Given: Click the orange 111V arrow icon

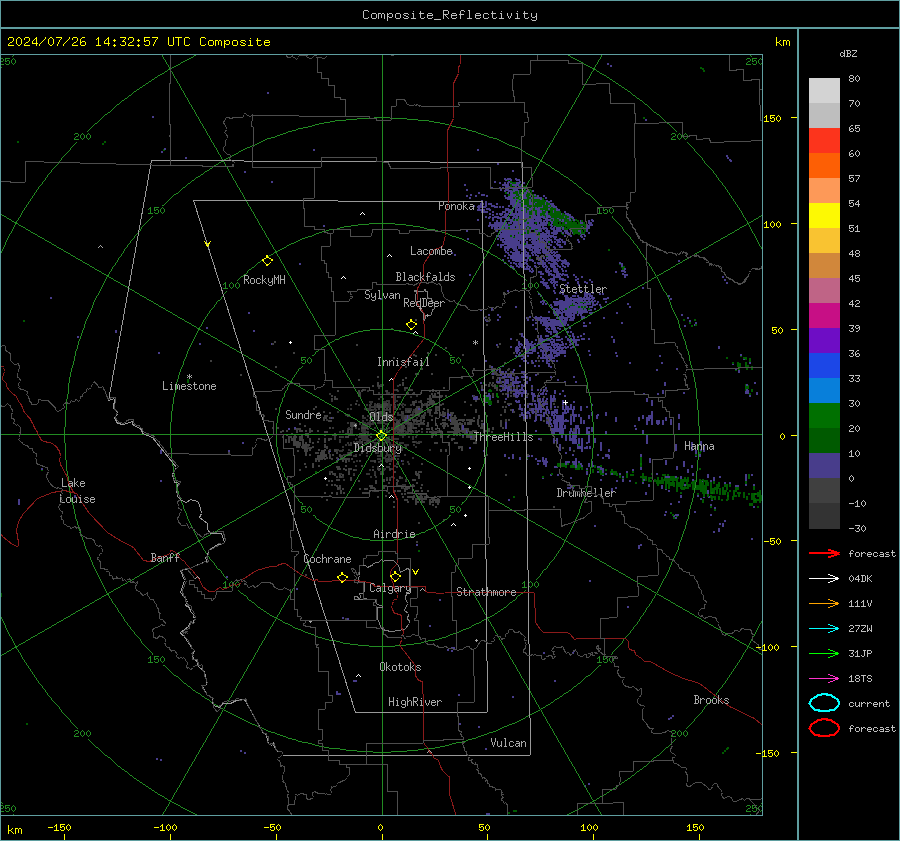Looking at the screenshot, I should click(824, 603).
